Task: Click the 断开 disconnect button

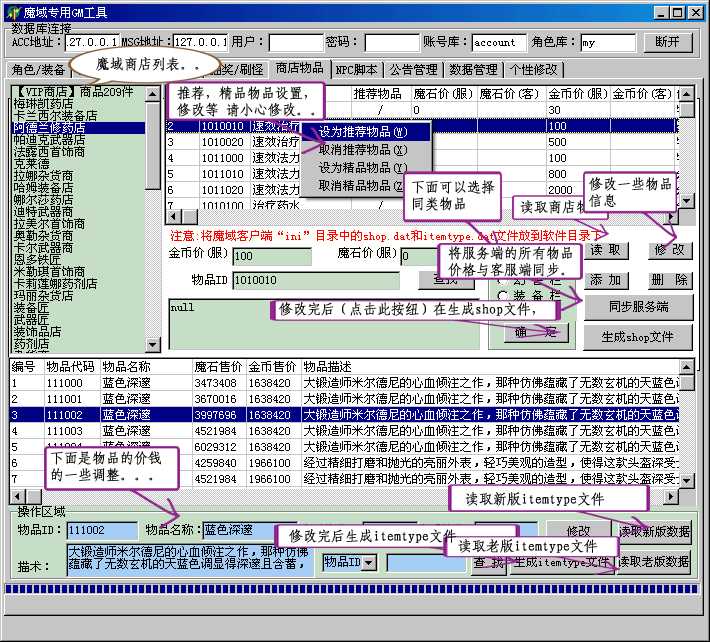Action: click(667, 42)
